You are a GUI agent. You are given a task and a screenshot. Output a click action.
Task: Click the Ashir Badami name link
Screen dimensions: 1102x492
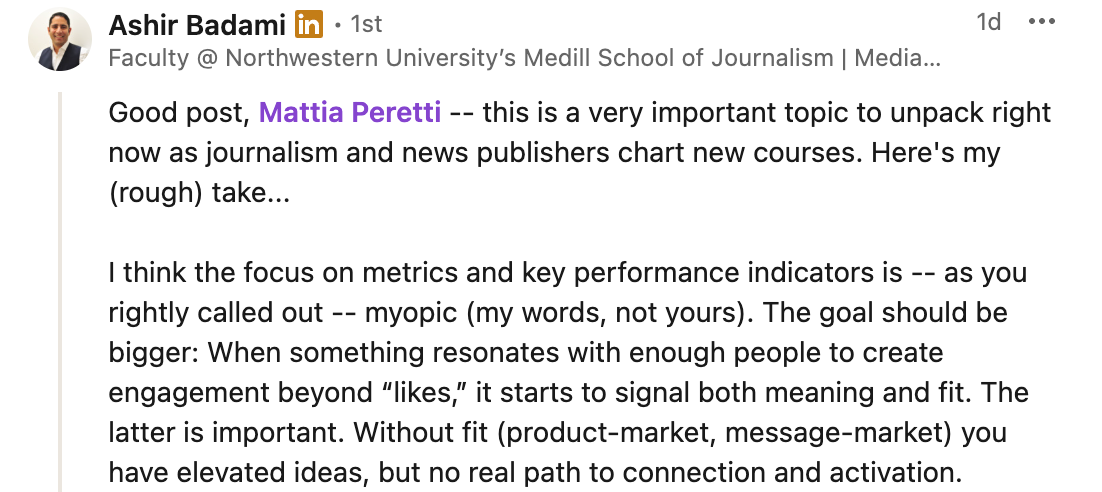[196, 23]
